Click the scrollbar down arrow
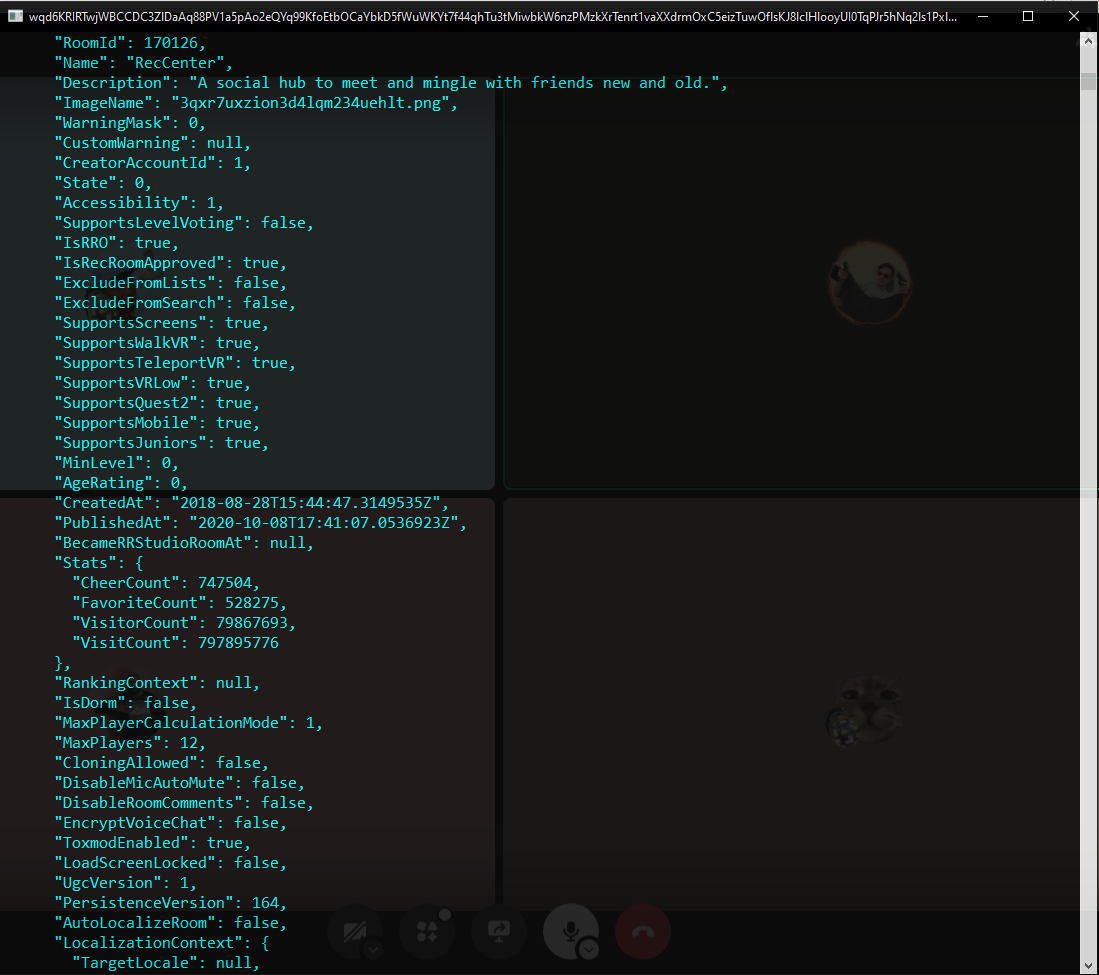The width and height of the screenshot is (1099, 975). [1088, 964]
